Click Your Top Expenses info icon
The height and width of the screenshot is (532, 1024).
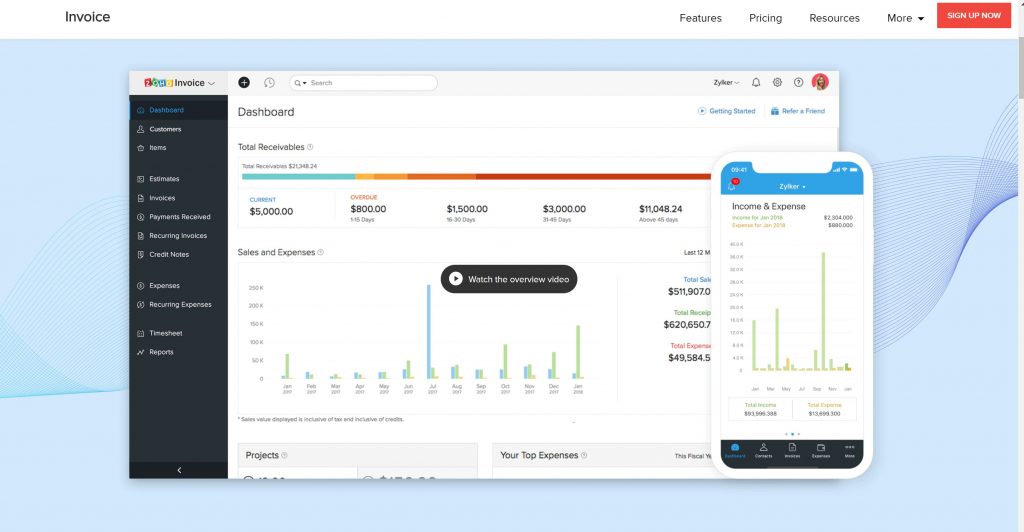coord(584,455)
